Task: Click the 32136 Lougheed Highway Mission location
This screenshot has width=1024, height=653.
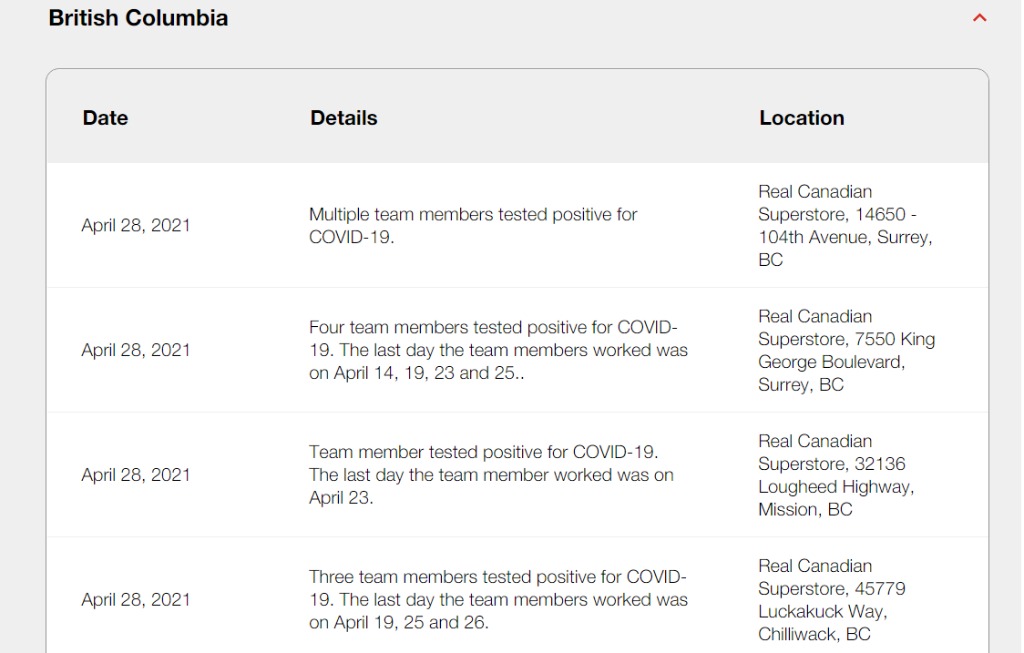Action: pyautogui.click(x=836, y=475)
